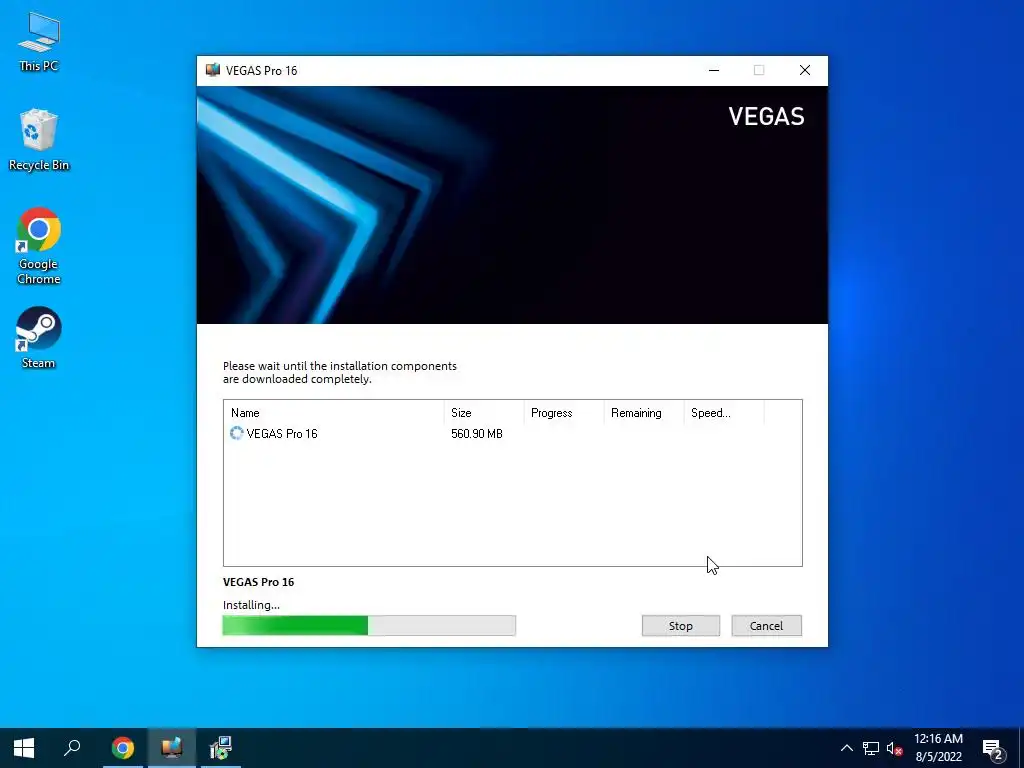Screen dimensions: 1024x768
Task: Click the green installation progress bar
Action: click(369, 625)
